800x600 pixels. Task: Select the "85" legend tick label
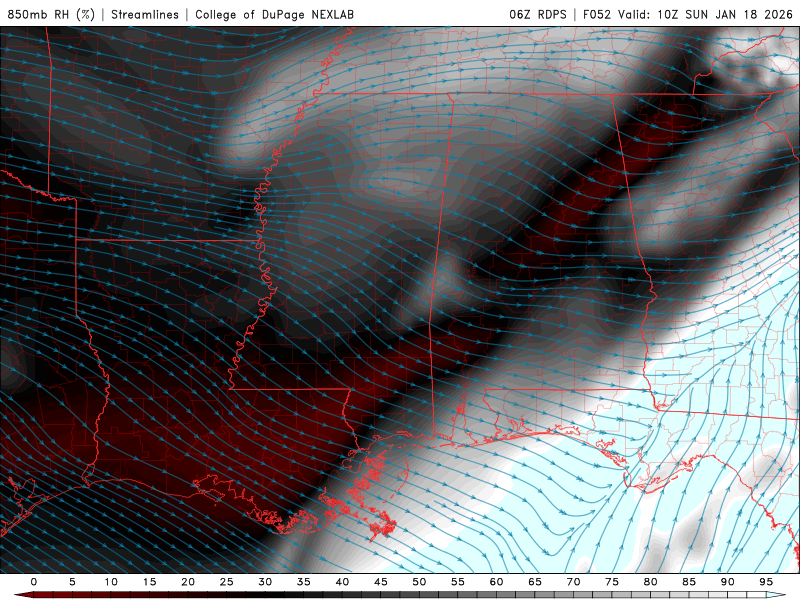689,582
